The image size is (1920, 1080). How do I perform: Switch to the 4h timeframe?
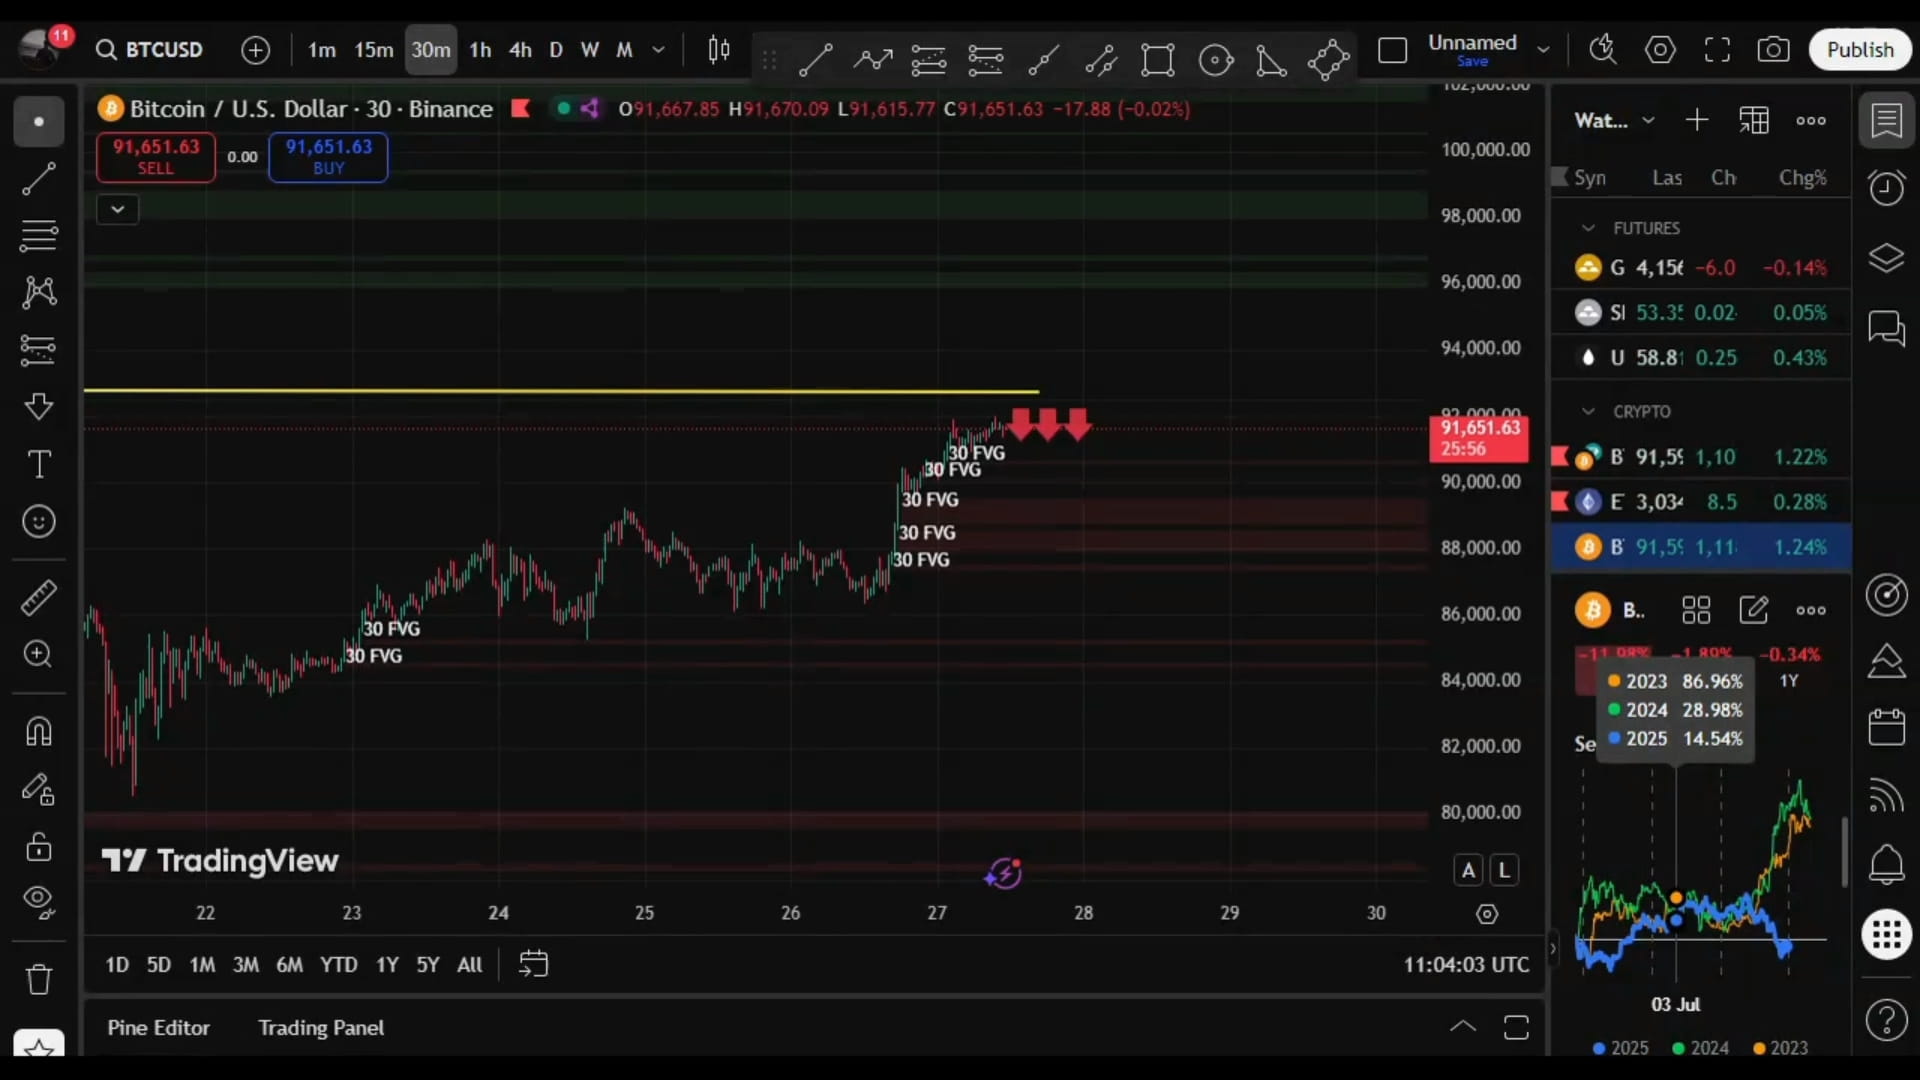click(x=520, y=50)
